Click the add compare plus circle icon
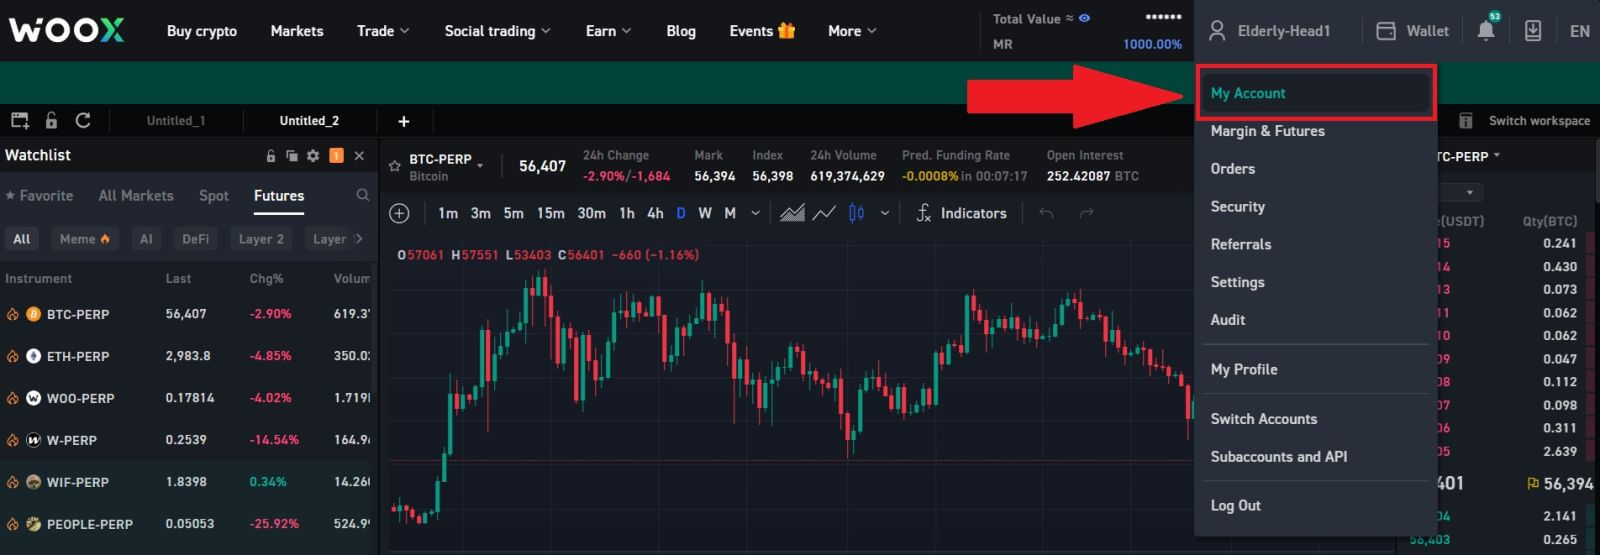 399,213
